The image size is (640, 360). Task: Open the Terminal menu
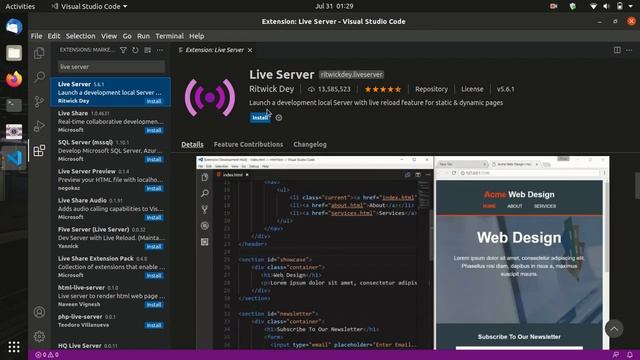pos(169,36)
